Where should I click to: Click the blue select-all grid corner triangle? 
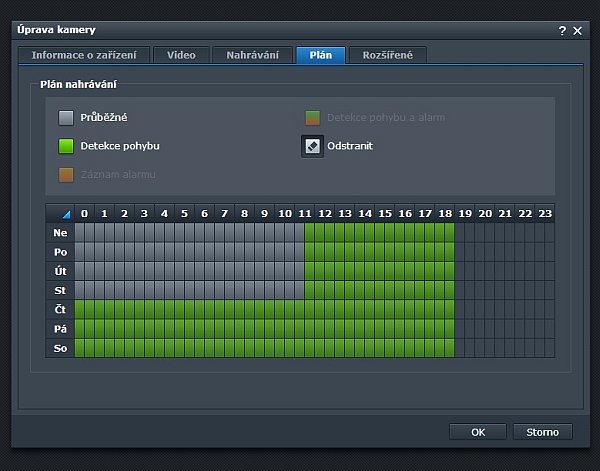66,214
